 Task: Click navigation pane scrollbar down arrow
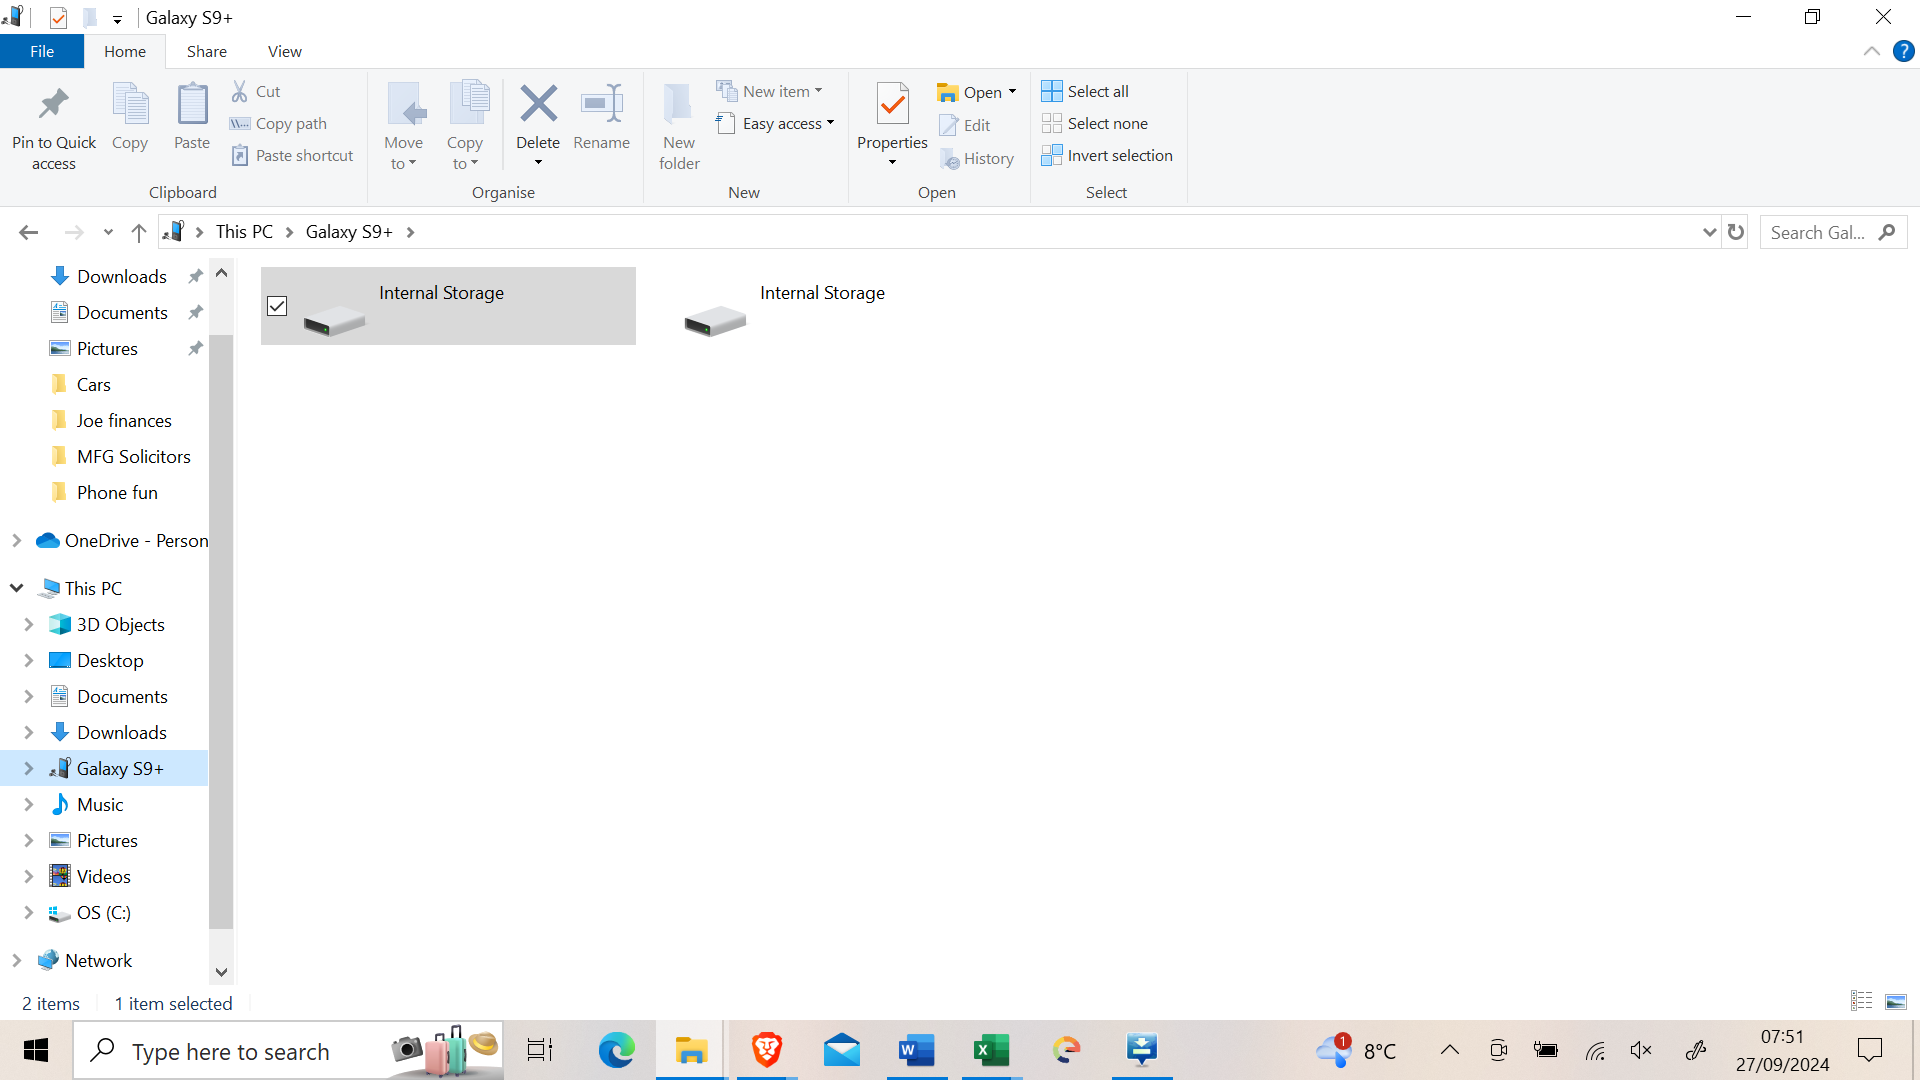pyautogui.click(x=222, y=972)
